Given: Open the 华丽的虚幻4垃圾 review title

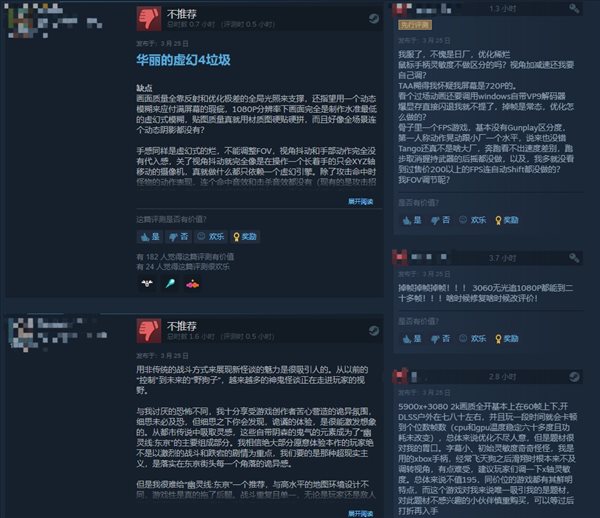Looking at the screenshot, I should point(183,60).
